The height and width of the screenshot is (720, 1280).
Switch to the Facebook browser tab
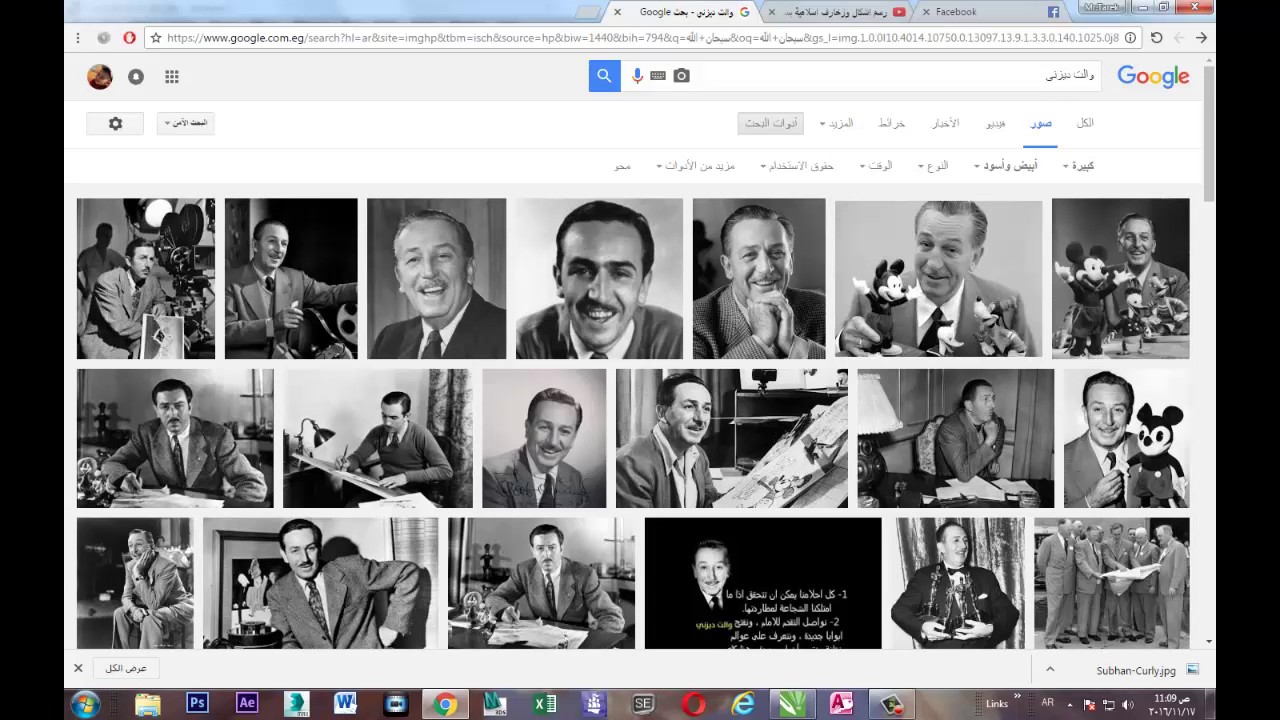990,12
